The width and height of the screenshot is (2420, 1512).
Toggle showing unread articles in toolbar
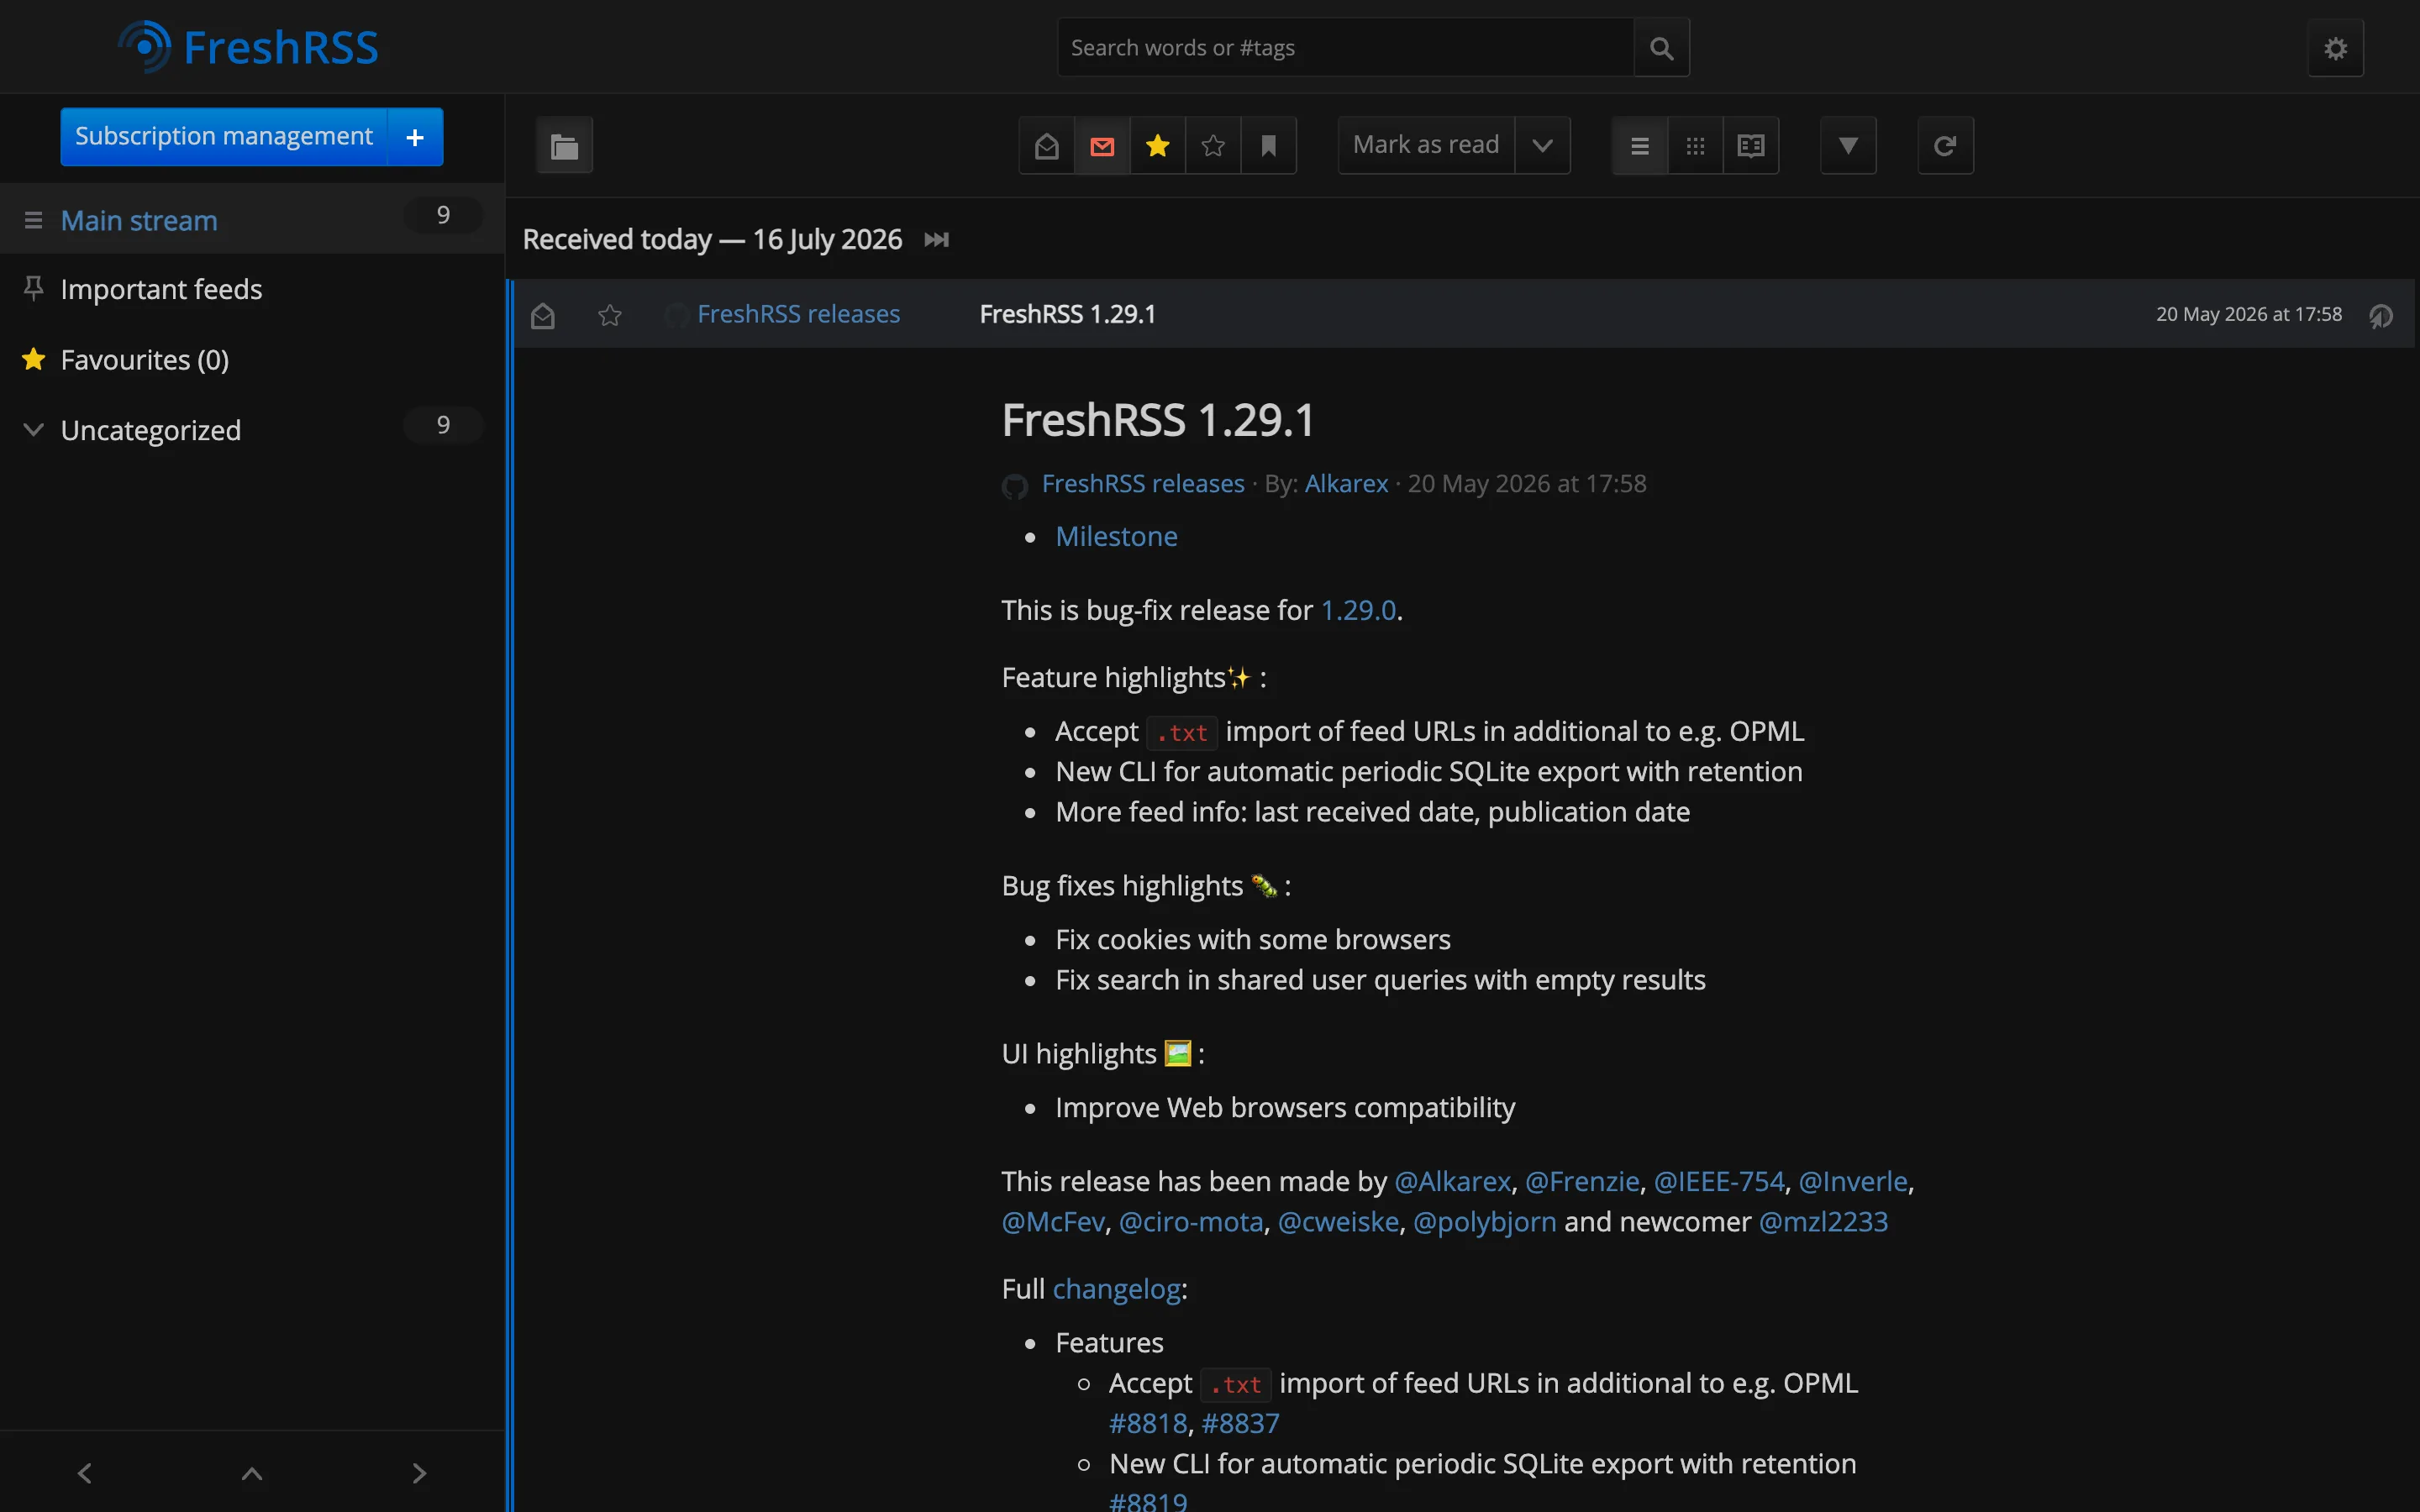tap(1102, 146)
